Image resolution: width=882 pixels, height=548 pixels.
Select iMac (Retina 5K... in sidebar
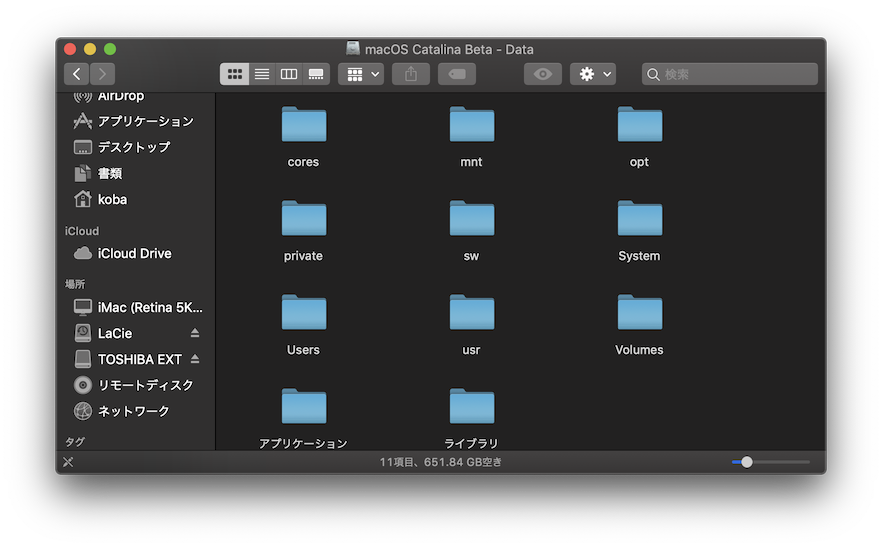[138, 307]
